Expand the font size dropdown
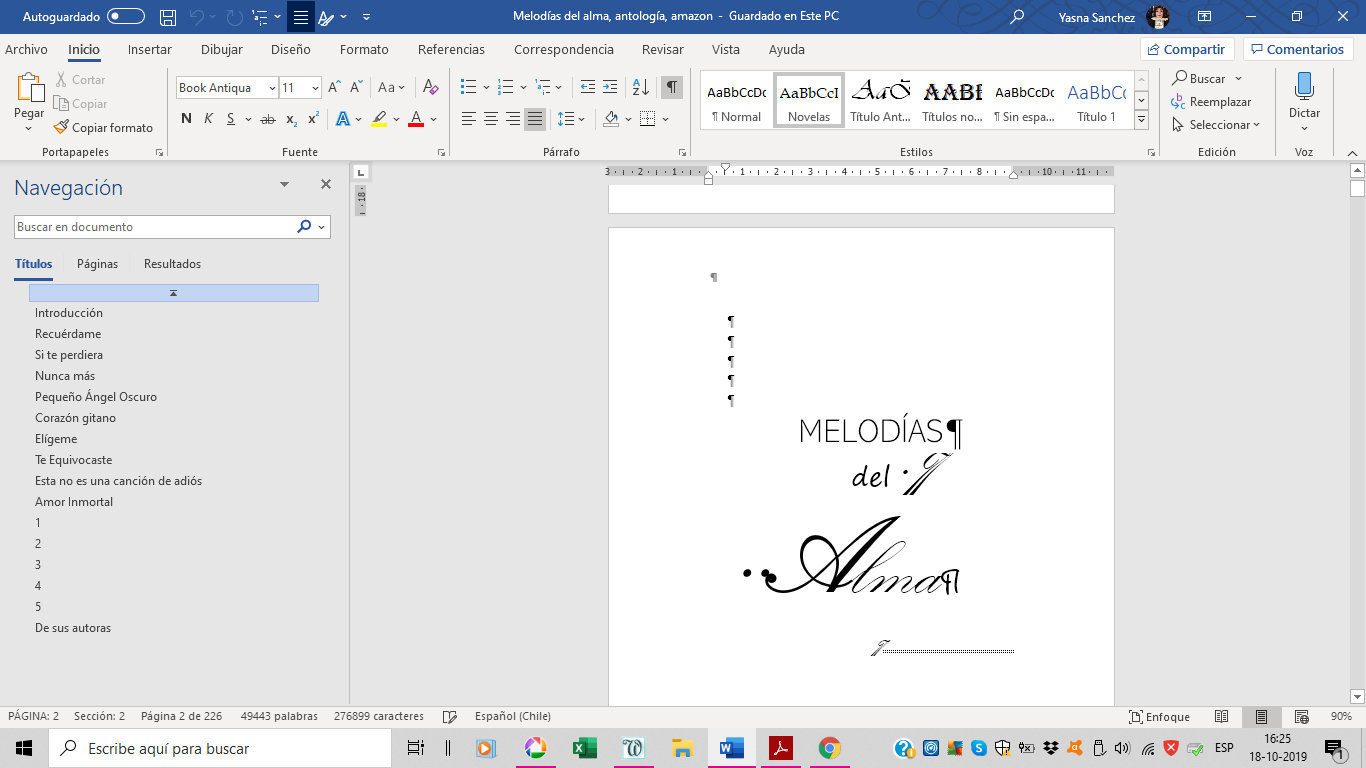This screenshot has height=768, width=1366. [315, 88]
